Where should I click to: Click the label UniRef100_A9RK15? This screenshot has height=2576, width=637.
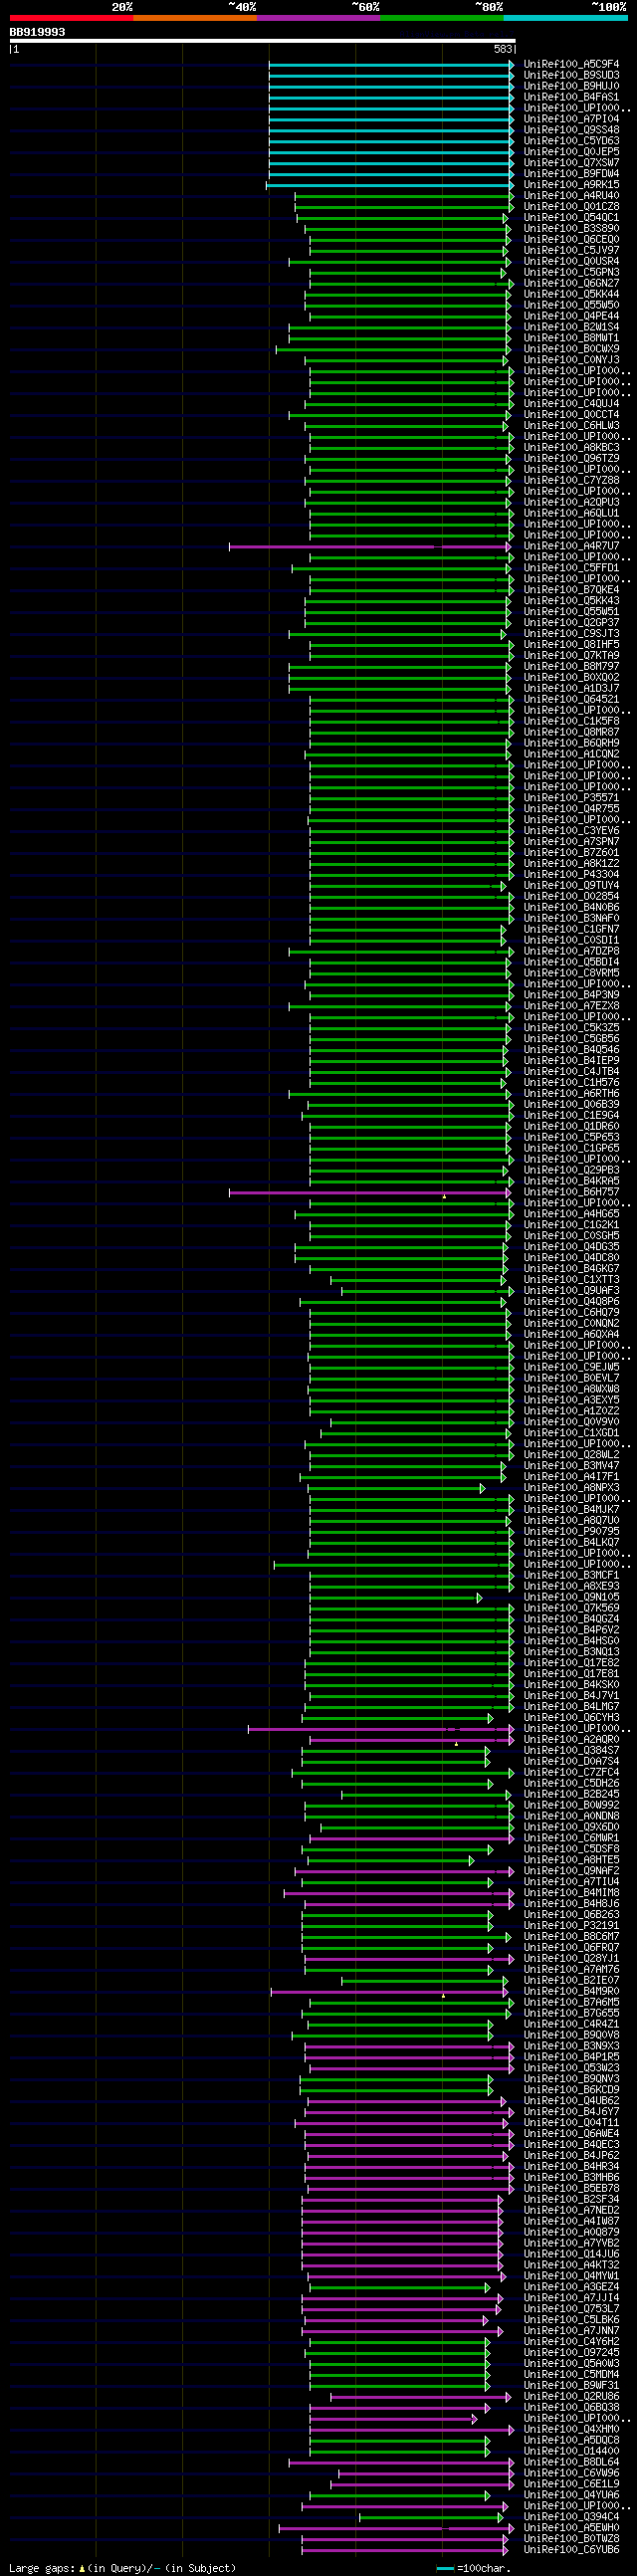(x=571, y=185)
